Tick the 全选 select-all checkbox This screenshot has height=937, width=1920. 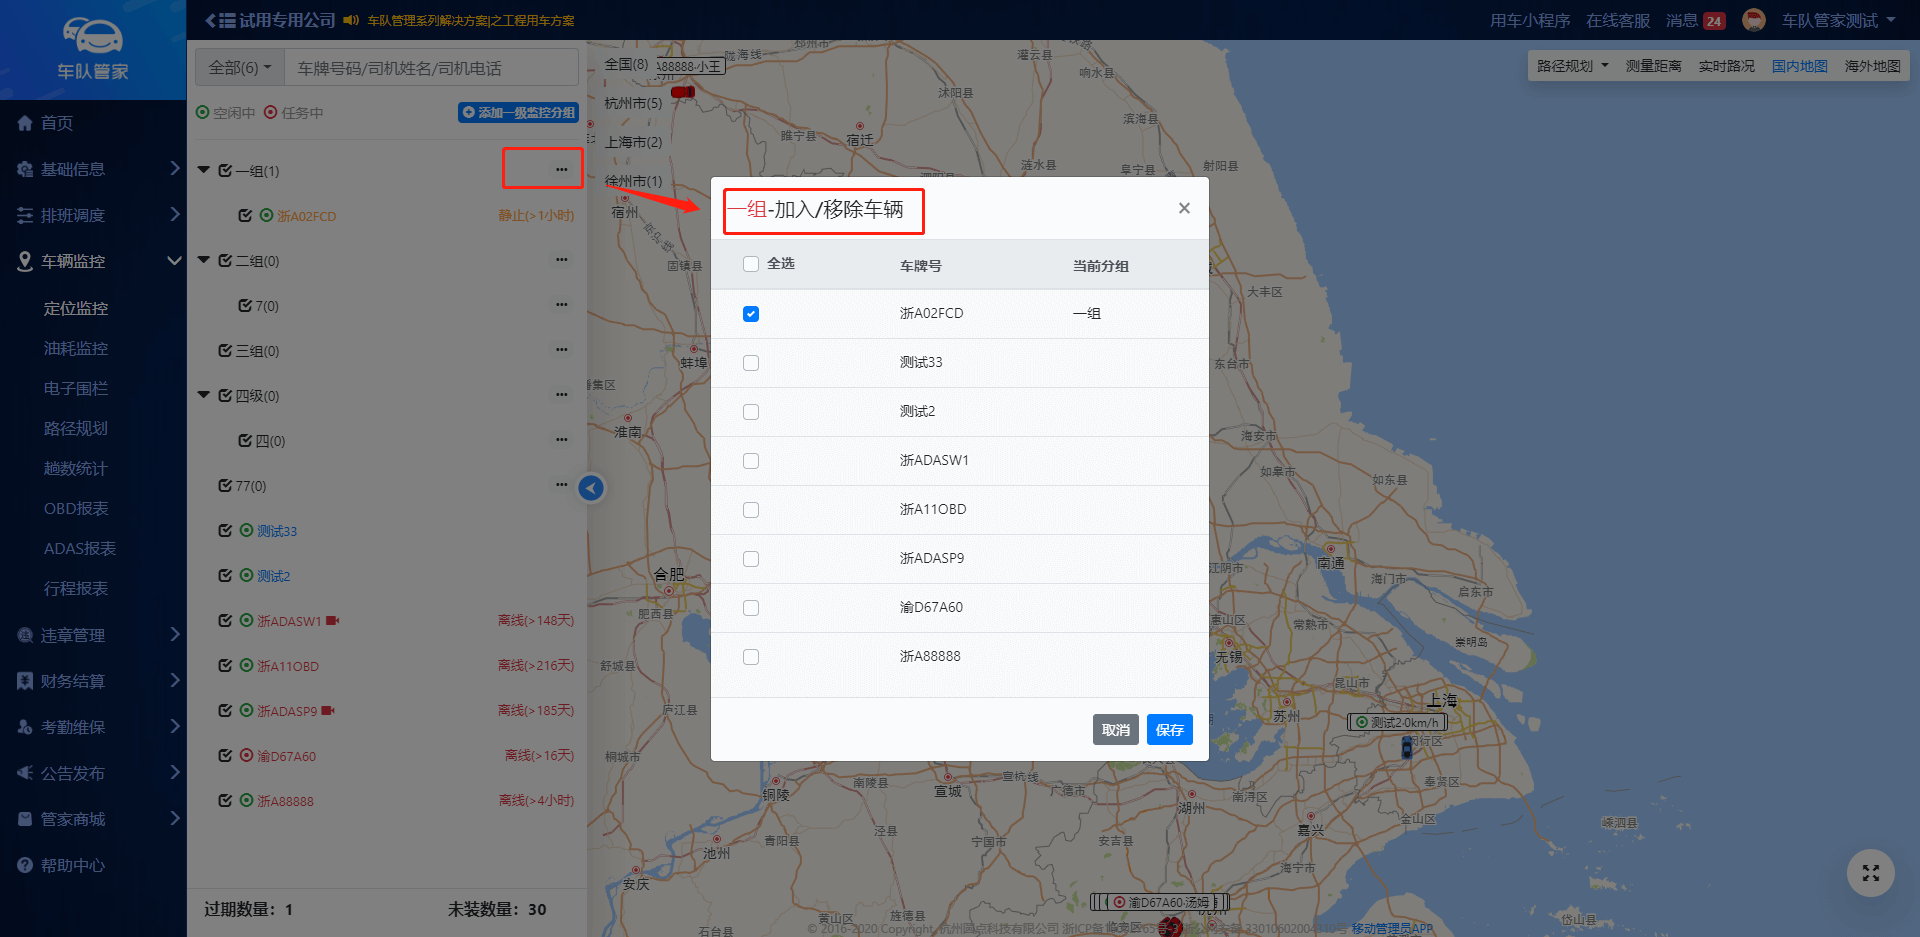point(751,264)
